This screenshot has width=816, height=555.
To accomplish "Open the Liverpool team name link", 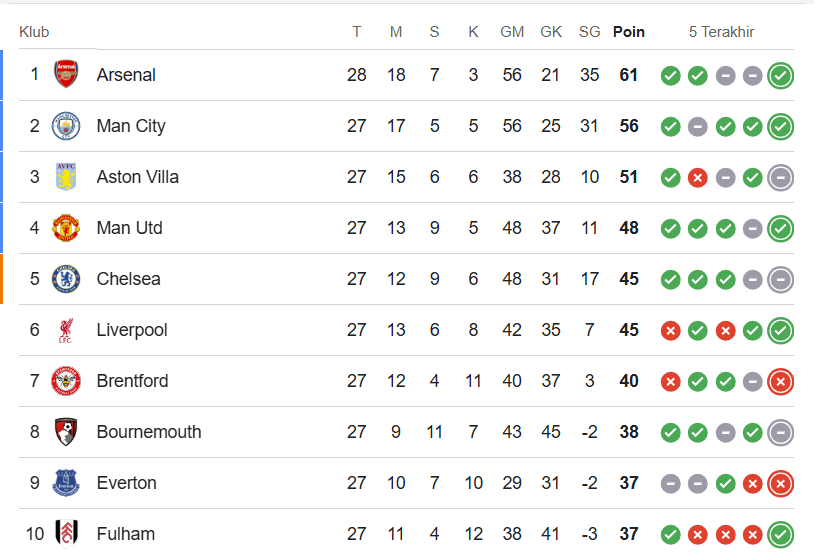I will [132, 330].
